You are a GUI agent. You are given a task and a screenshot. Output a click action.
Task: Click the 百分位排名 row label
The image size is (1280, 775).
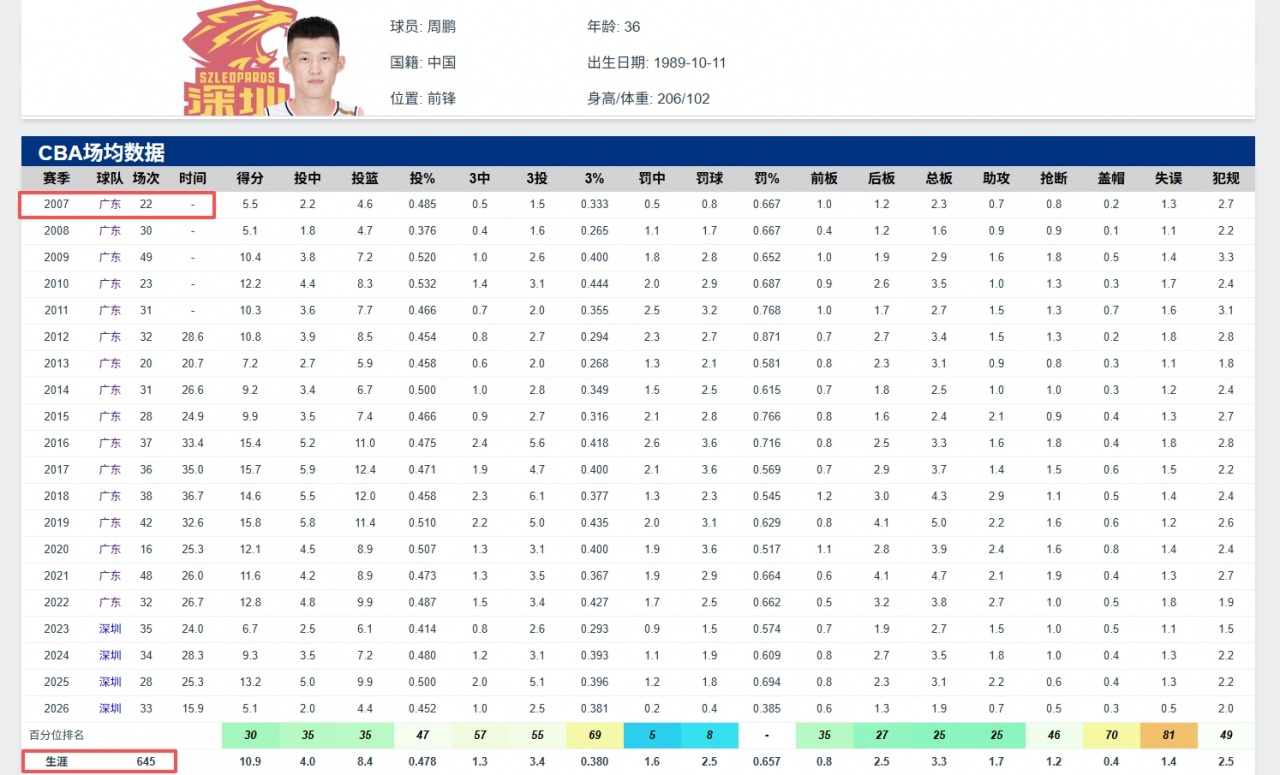(x=56, y=735)
